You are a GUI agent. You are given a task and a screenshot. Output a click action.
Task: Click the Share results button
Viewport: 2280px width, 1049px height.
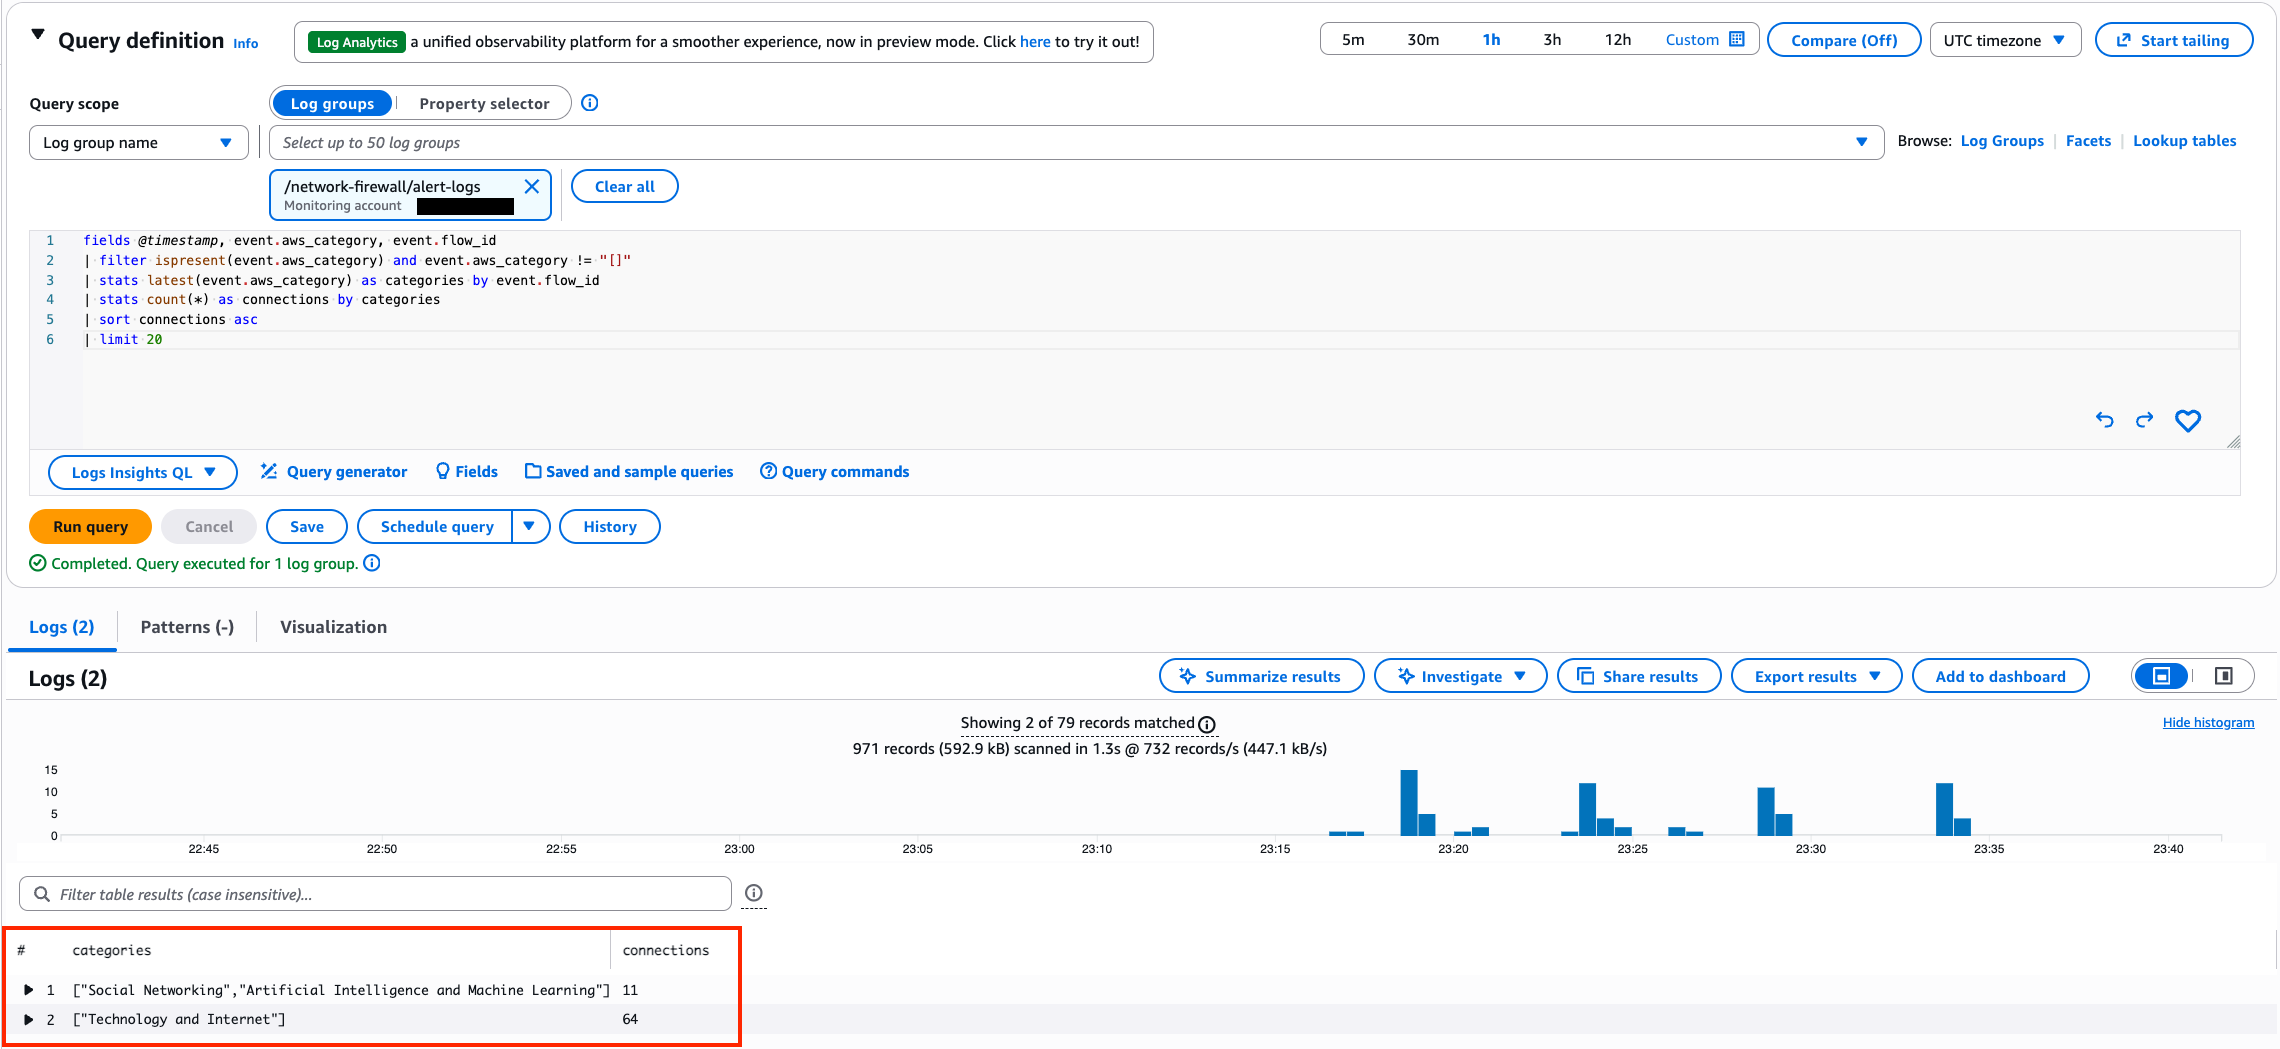tap(1639, 676)
